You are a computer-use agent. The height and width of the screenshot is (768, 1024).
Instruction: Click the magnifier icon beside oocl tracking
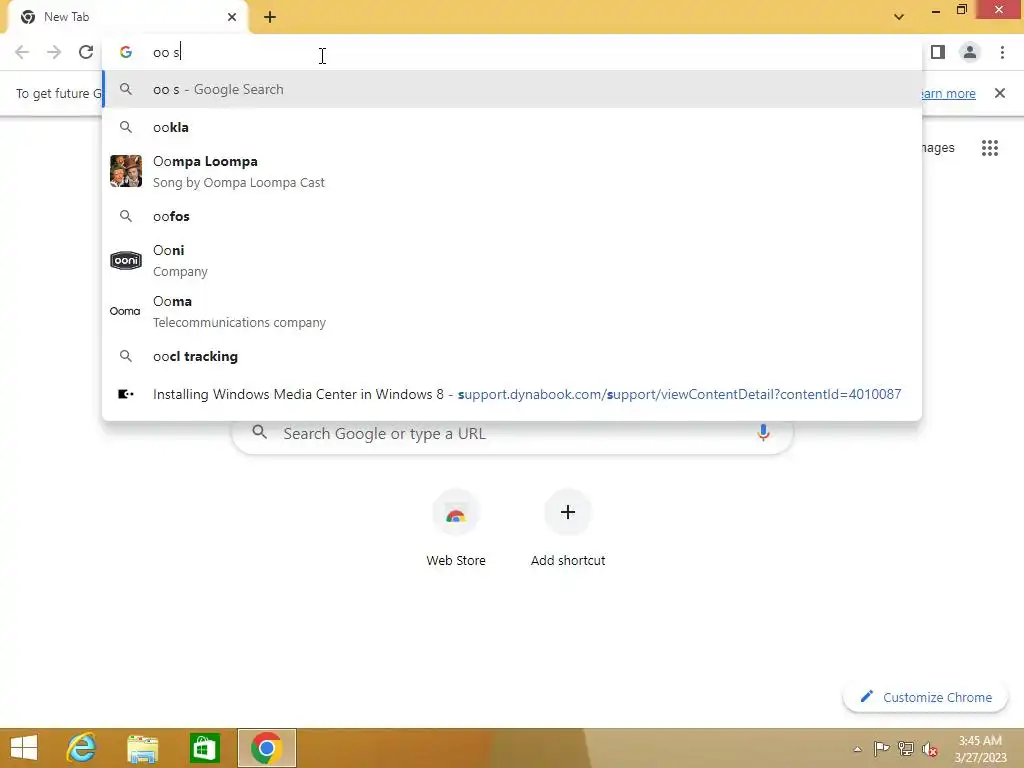click(x=126, y=356)
